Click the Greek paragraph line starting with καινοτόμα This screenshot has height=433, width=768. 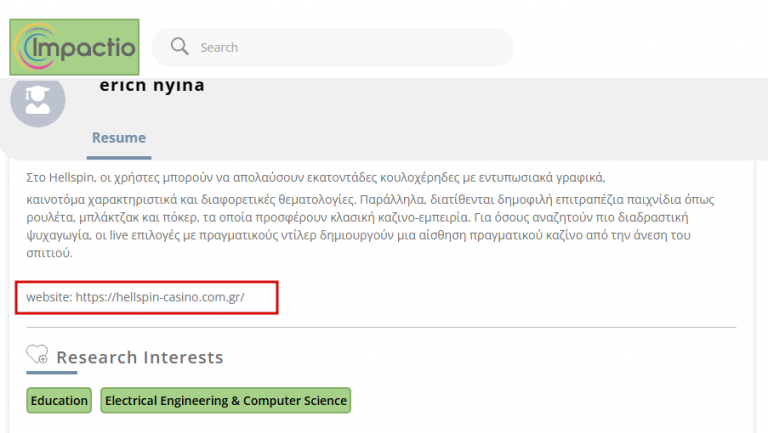[x=300, y=199]
